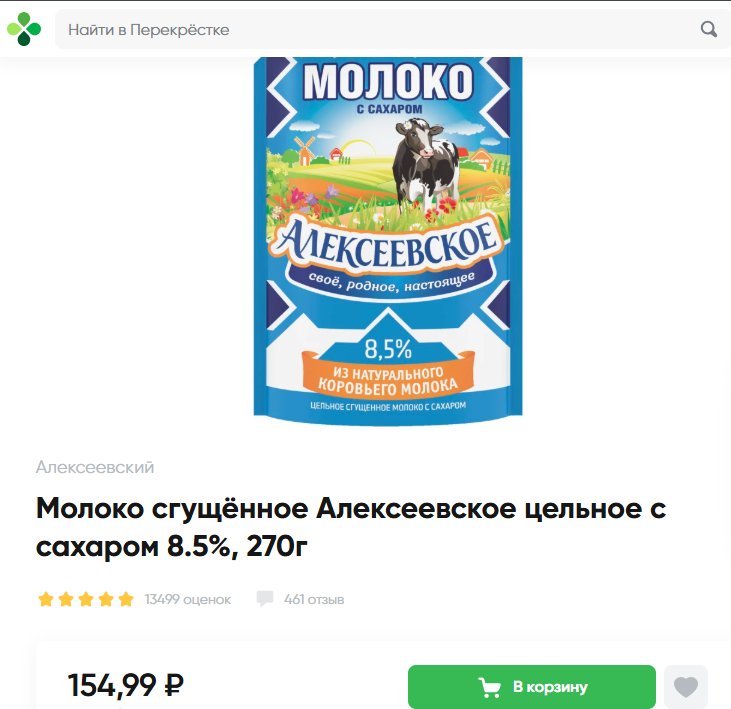Select the fifth rating star
Viewport: 731px width, 709px height.
point(126,599)
